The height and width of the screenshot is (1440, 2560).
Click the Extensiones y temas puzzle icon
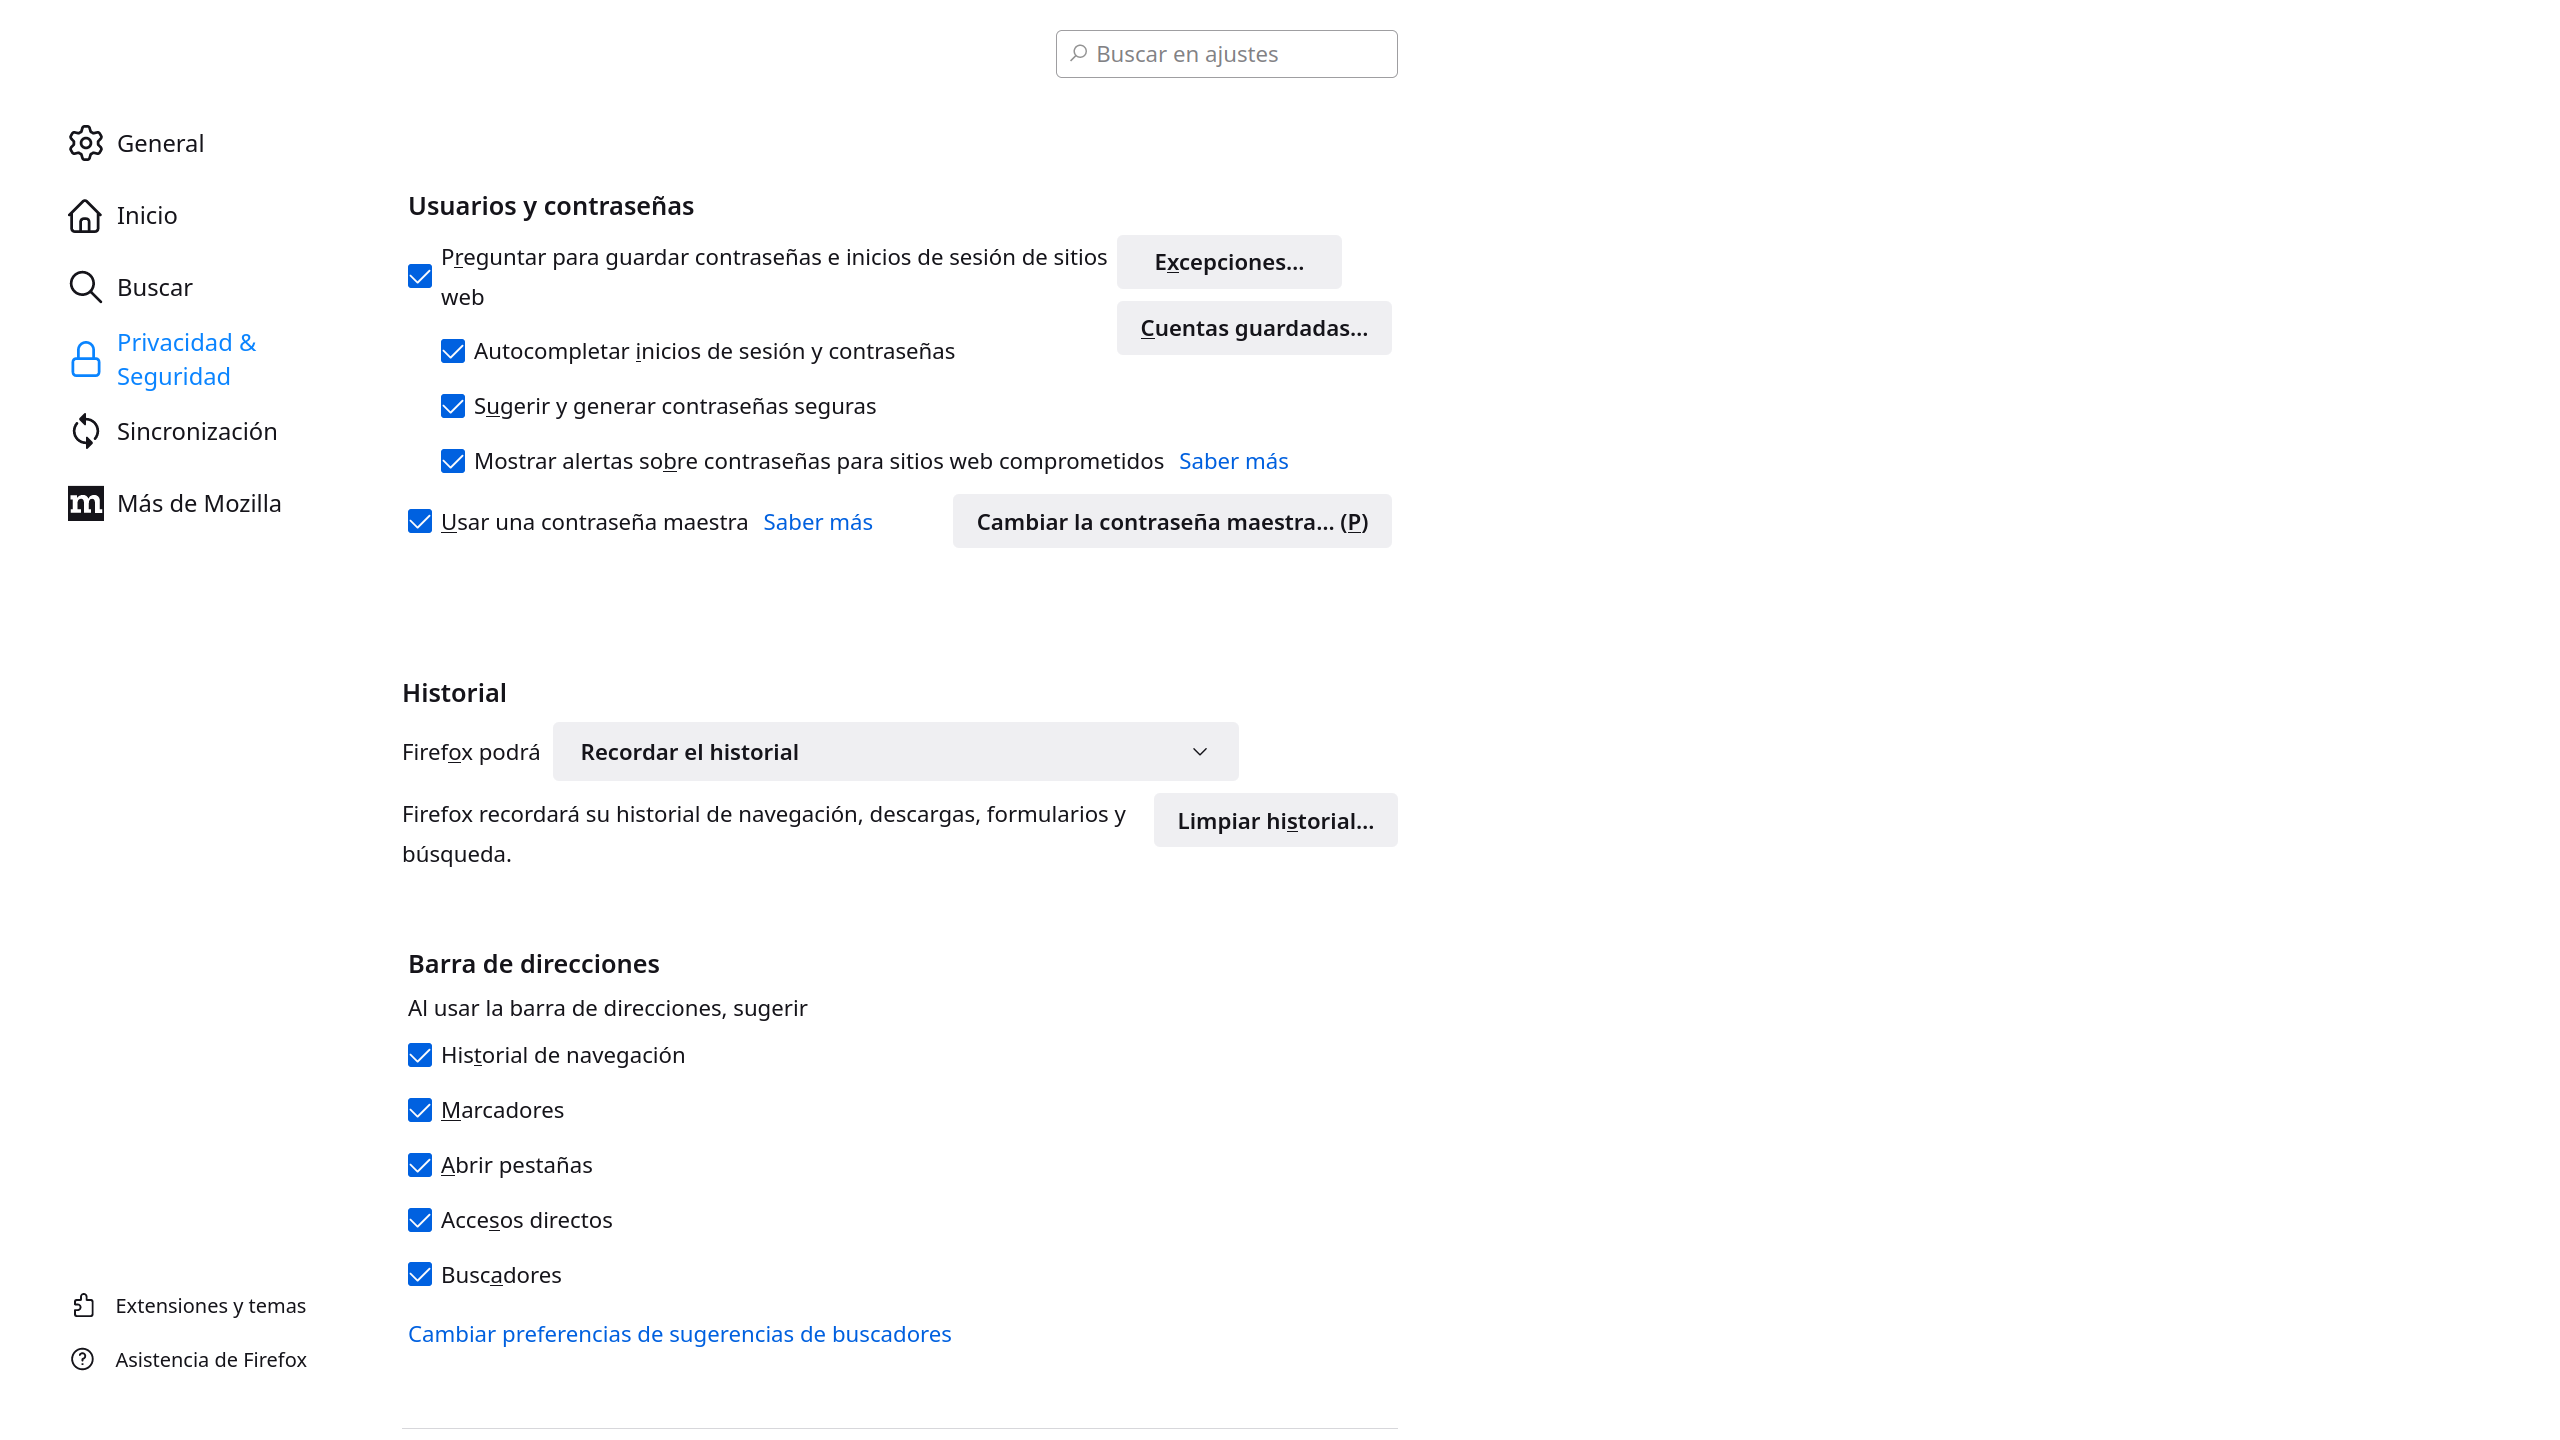point(84,1305)
